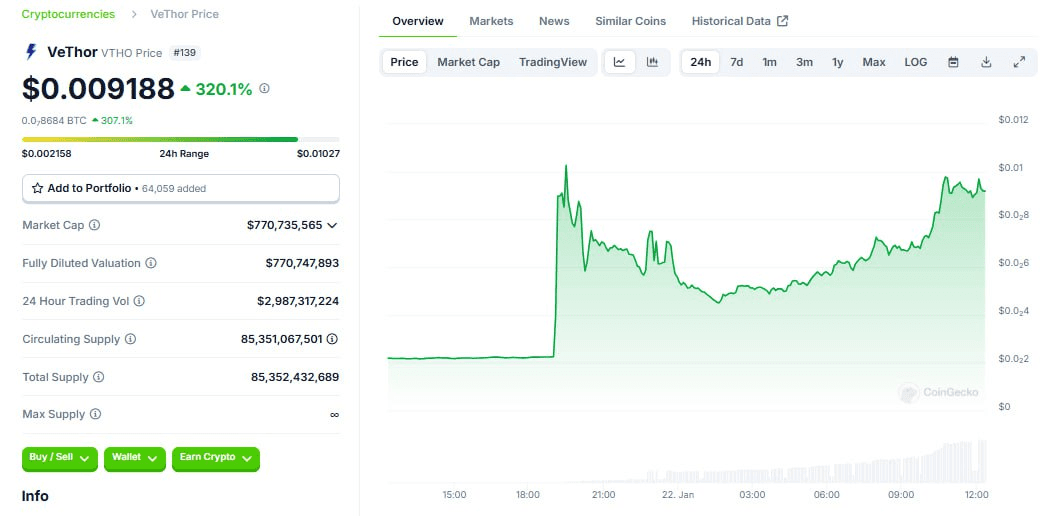Open the News tab
The image size is (1046, 516).
click(x=554, y=21)
